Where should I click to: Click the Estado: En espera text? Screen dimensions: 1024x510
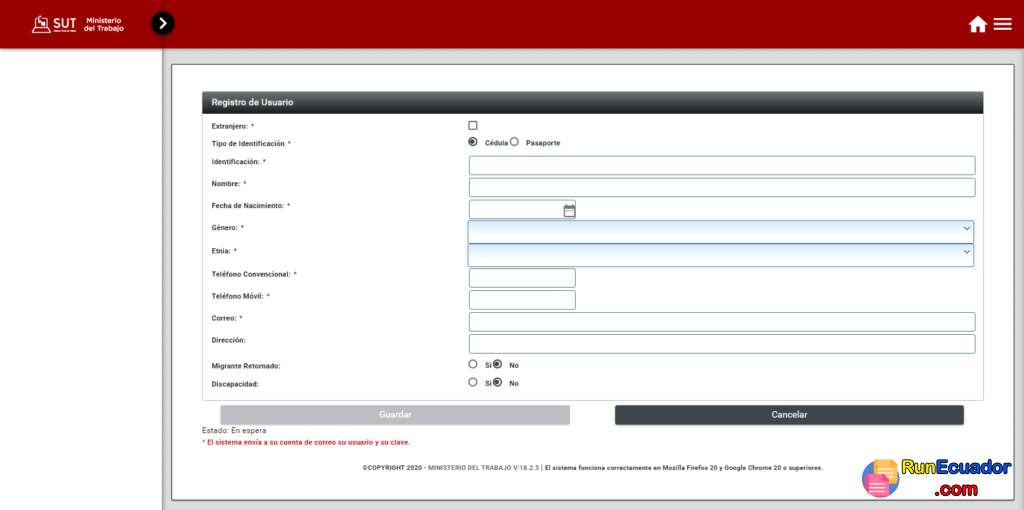click(x=234, y=430)
